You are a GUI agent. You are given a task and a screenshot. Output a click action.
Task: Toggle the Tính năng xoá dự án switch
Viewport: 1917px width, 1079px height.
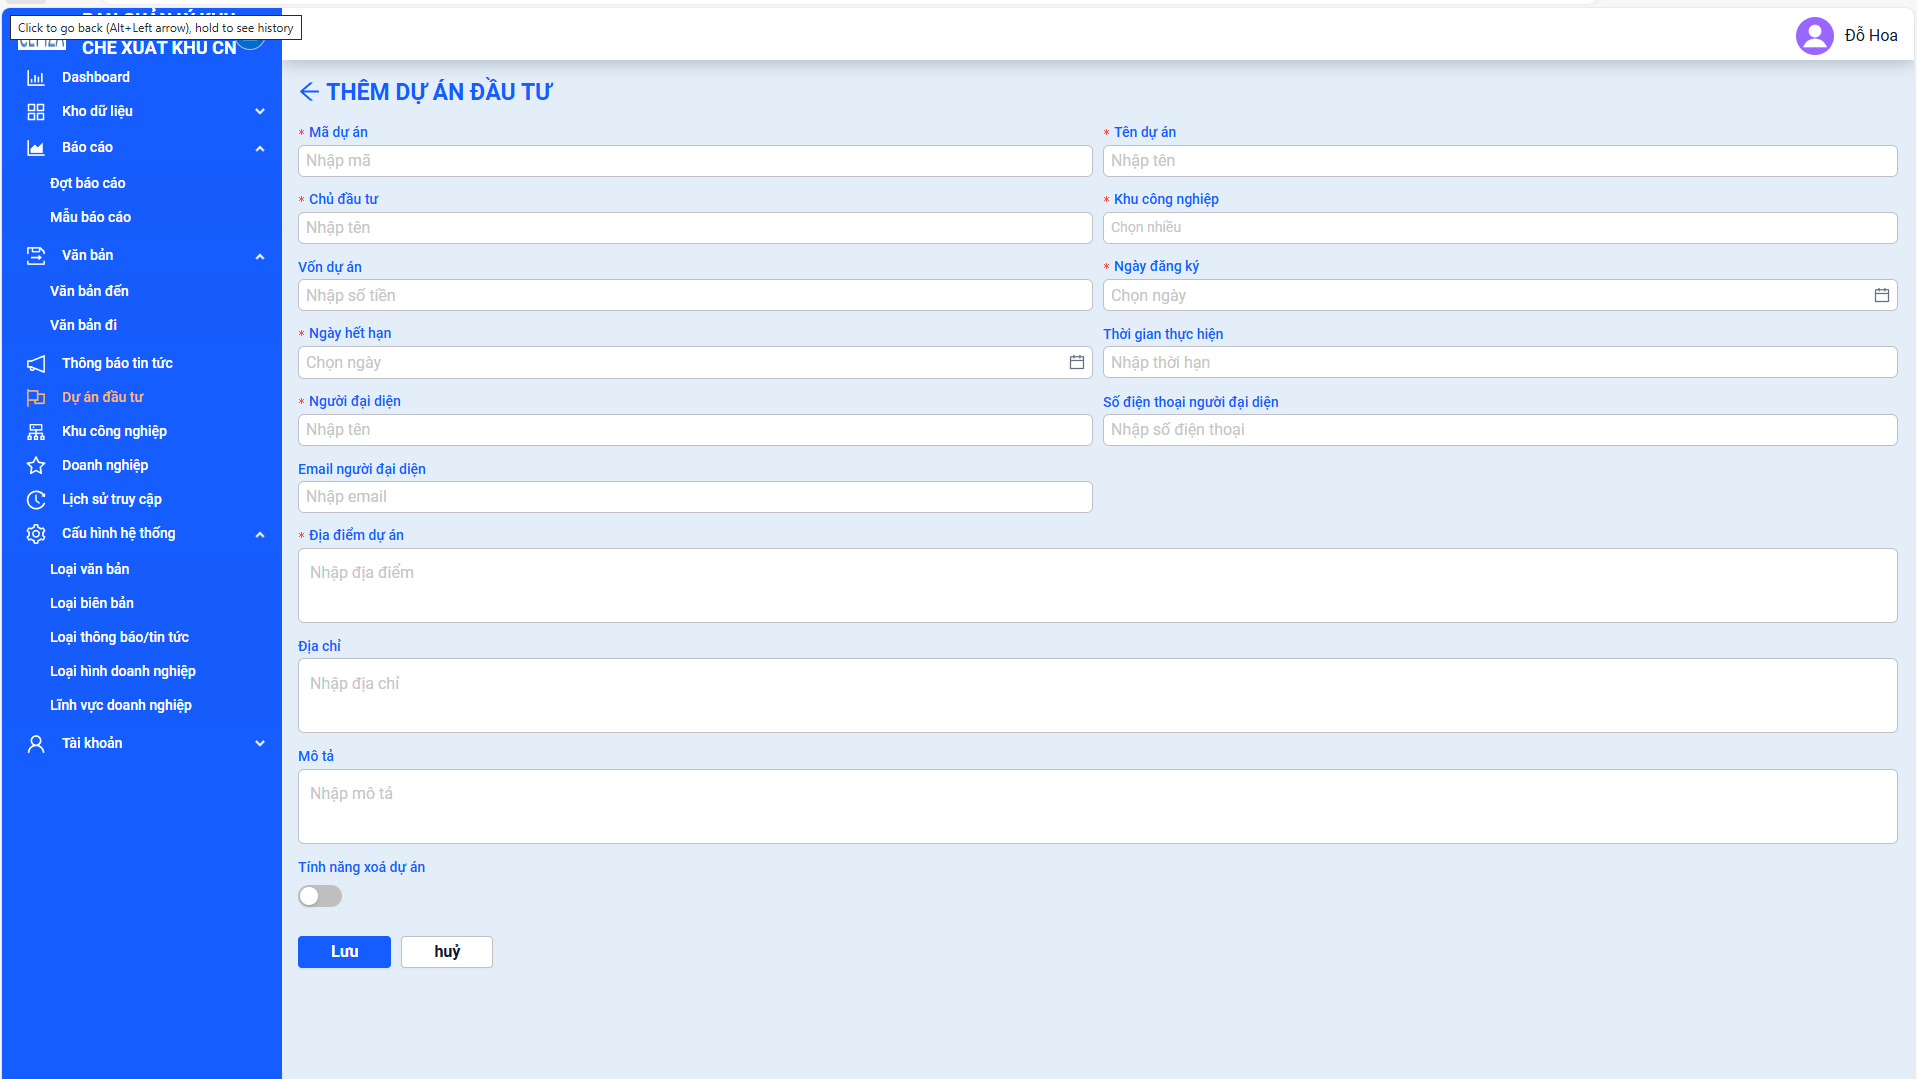pos(320,896)
